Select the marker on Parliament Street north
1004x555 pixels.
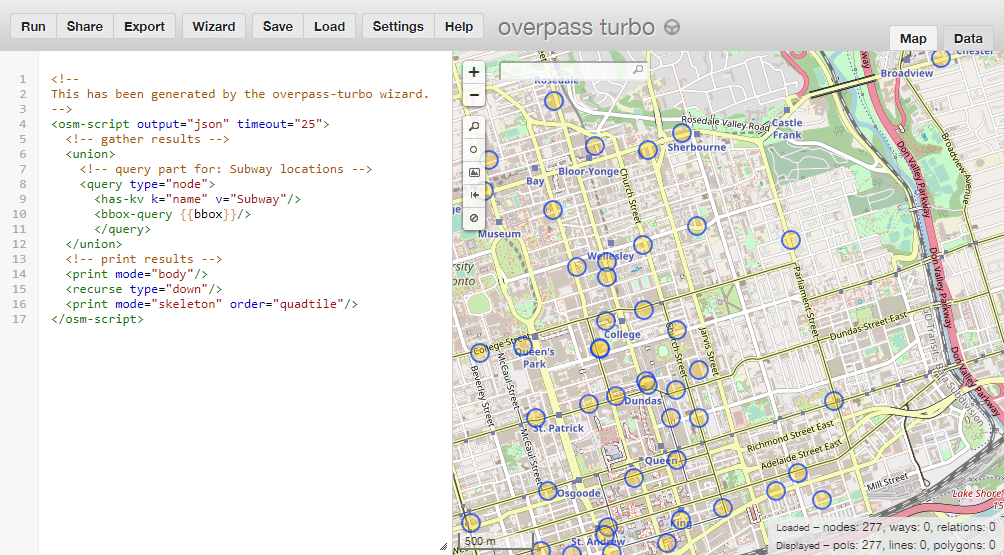[x=791, y=240]
